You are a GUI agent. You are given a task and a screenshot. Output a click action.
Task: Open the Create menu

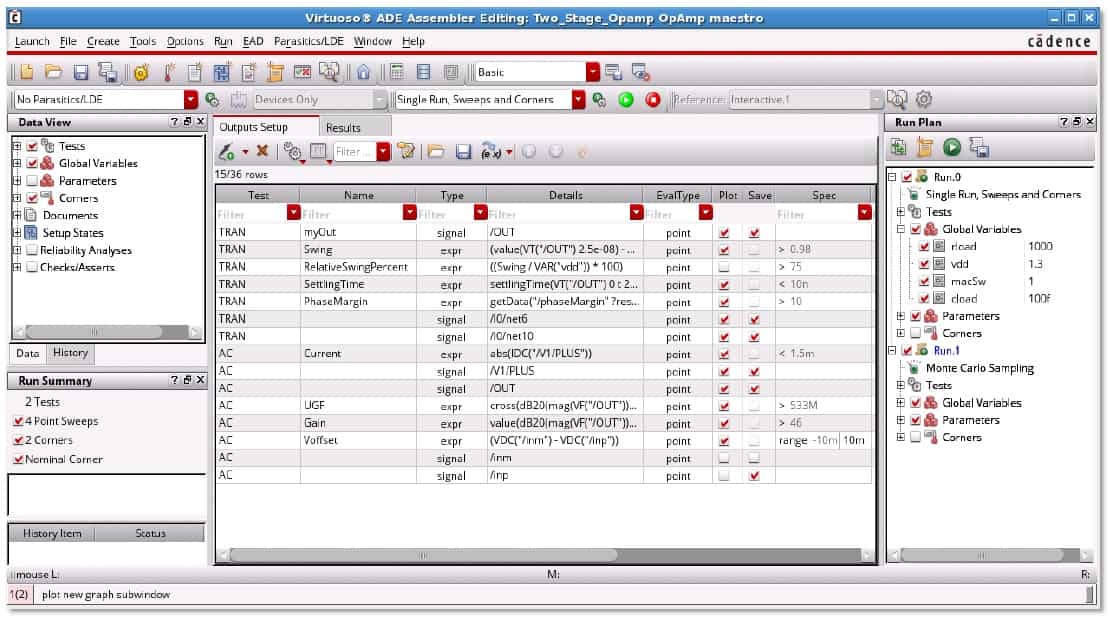[103, 42]
